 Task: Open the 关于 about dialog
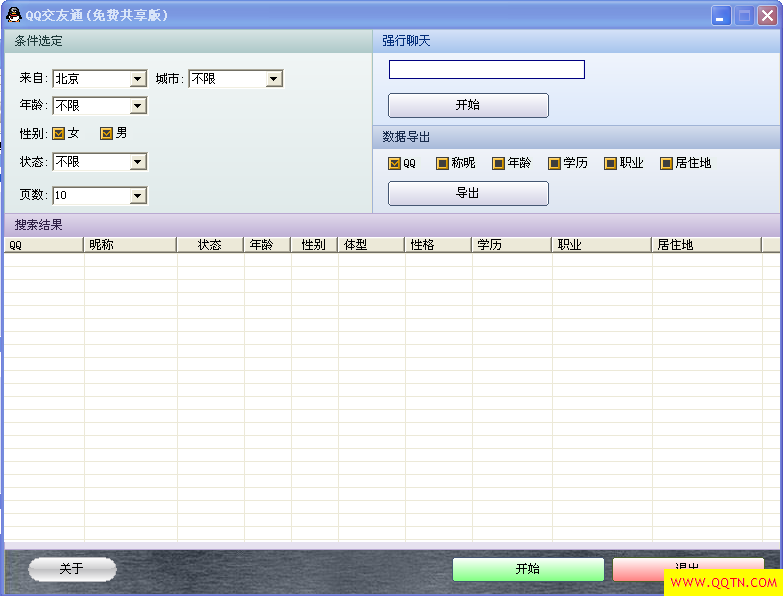[72, 569]
